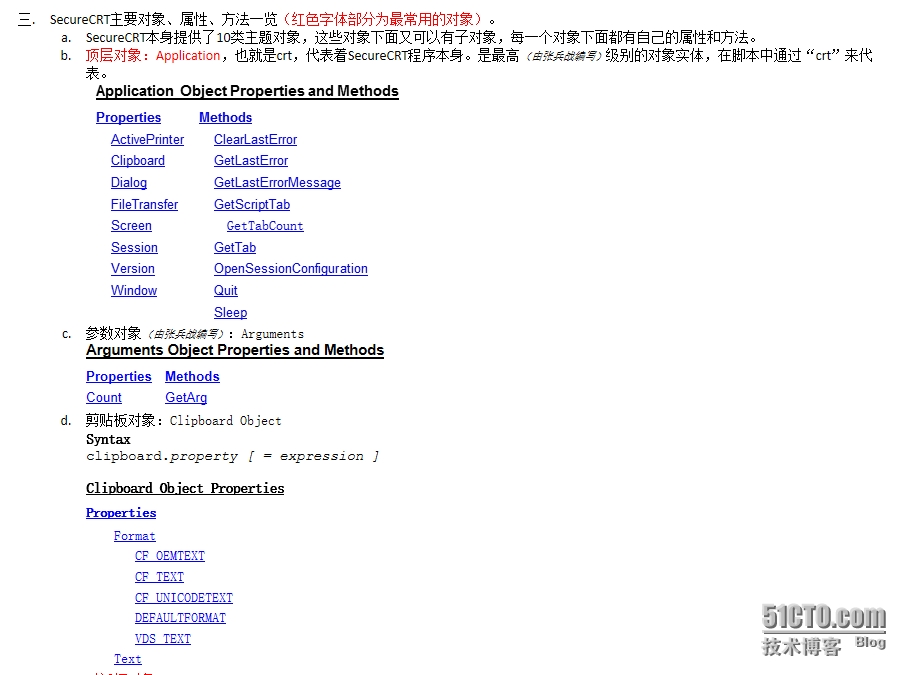This screenshot has width=905, height=675.
Task: Open the GetTab method link
Action: [x=235, y=247]
